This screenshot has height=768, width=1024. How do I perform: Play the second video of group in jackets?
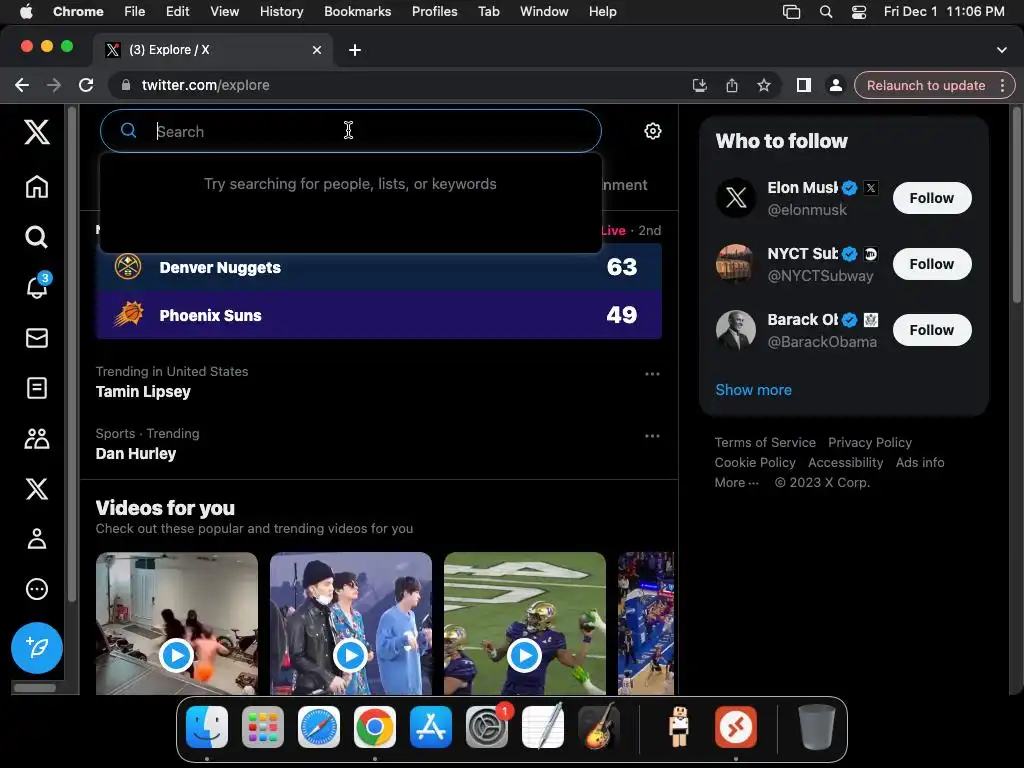[351, 655]
